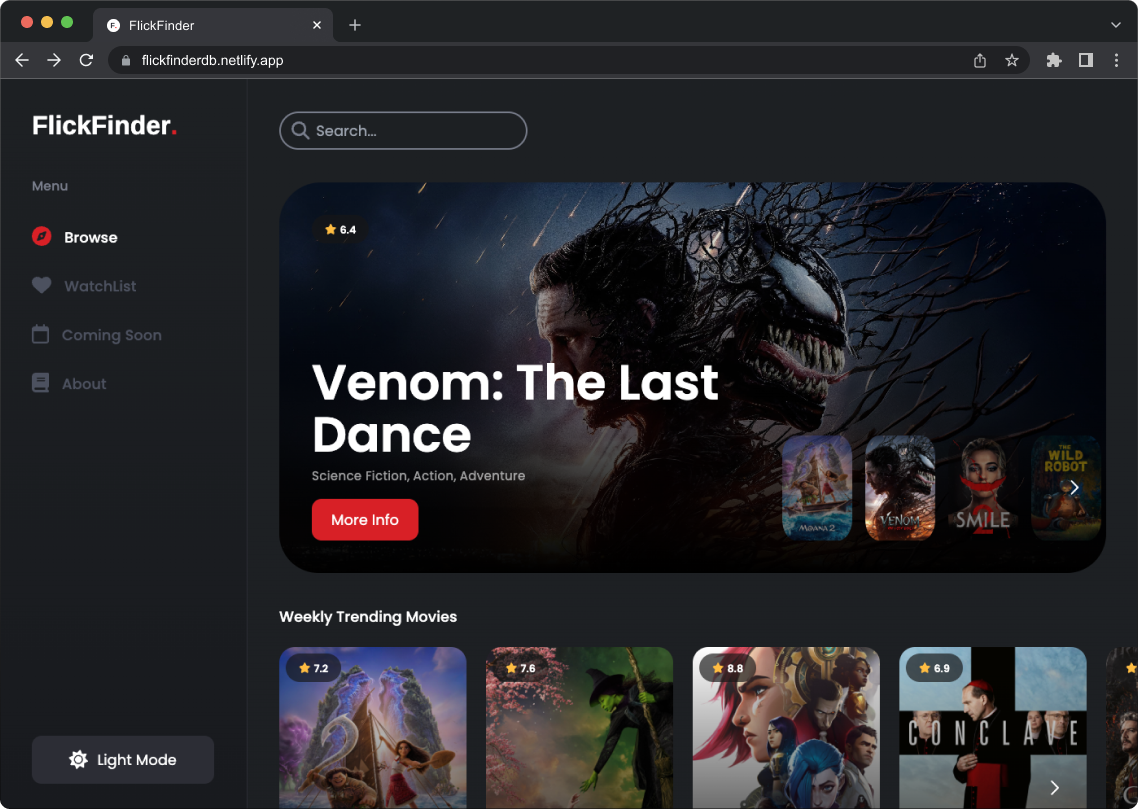Switch to Light Mode
Image resolution: width=1138 pixels, height=809 pixels.
[x=123, y=760]
